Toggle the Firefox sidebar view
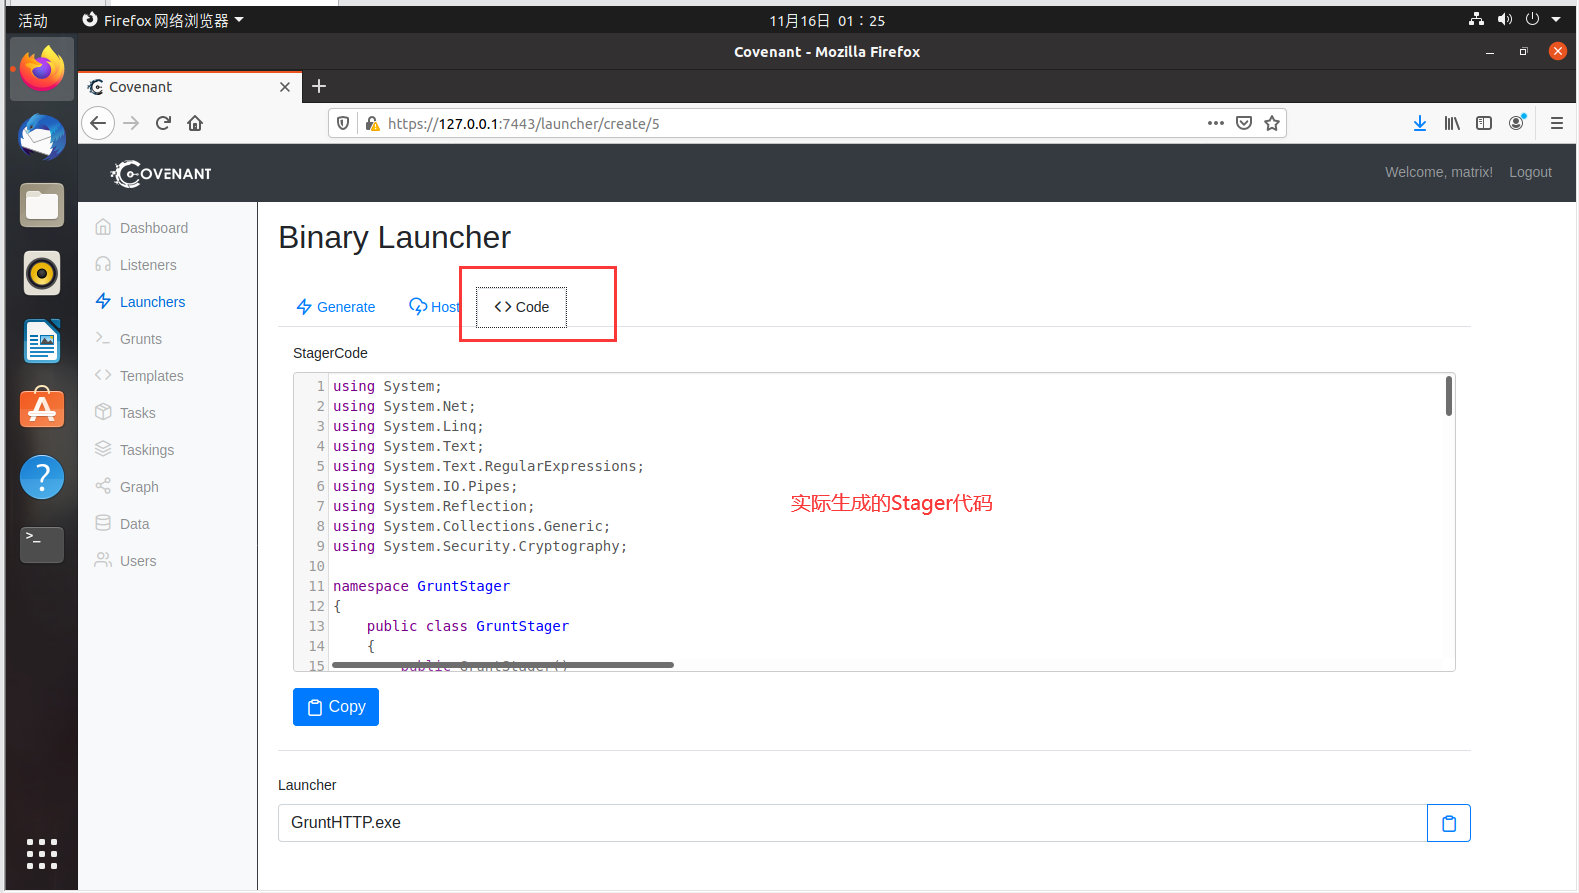1579x893 pixels. (x=1484, y=123)
